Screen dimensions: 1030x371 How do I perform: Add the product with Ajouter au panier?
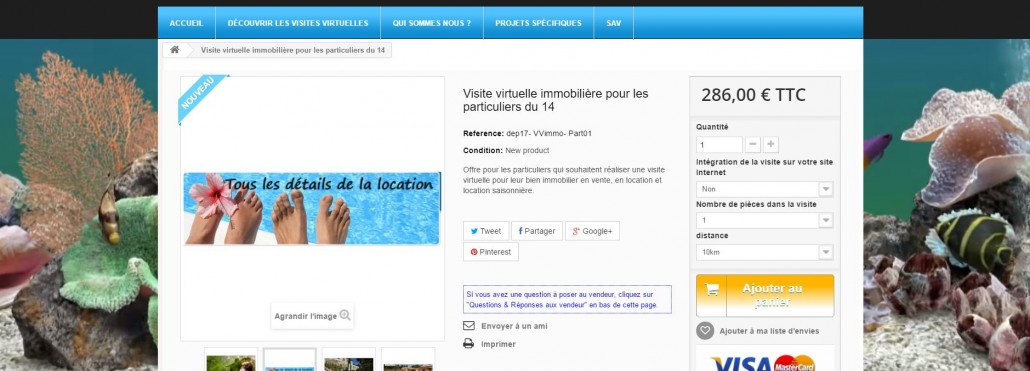pyautogui.click(x=765, y=295)
